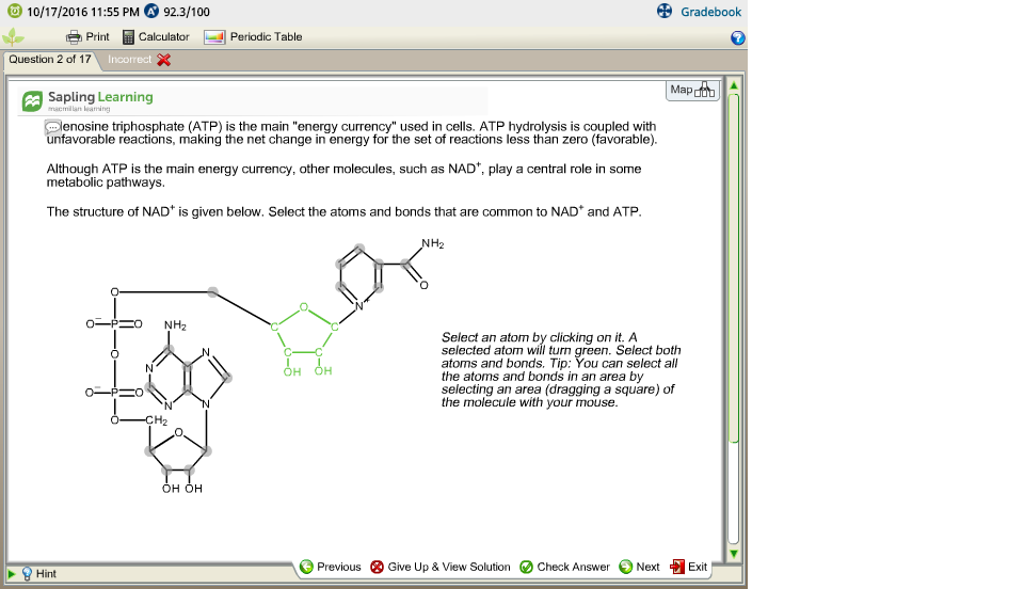Image resolution: width=1024 pixels, height=589 pixels.
Task: Click the Exit door icon
Action: (677, 566)
